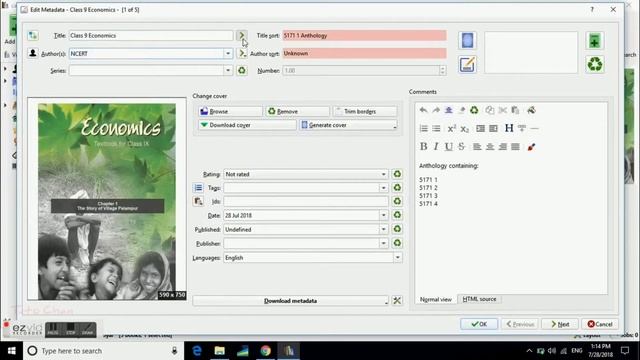Image resolution: width=640 pixels, height=360 pixels.
Task: Justify comment text
Action: (x=515, y=147)
